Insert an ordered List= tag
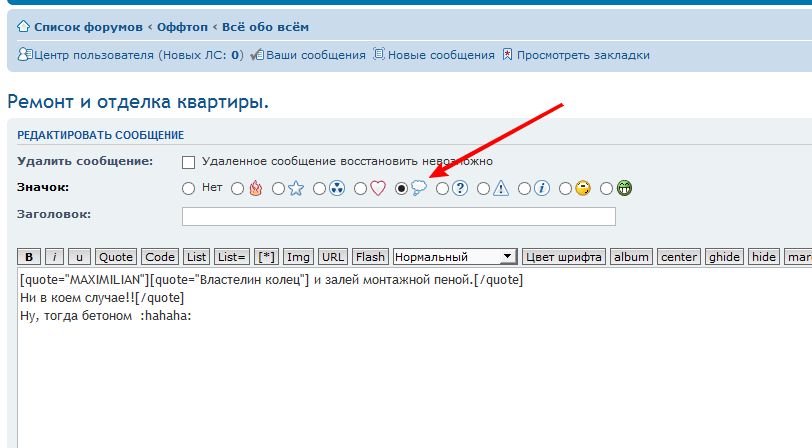 [x=231, y=257]
